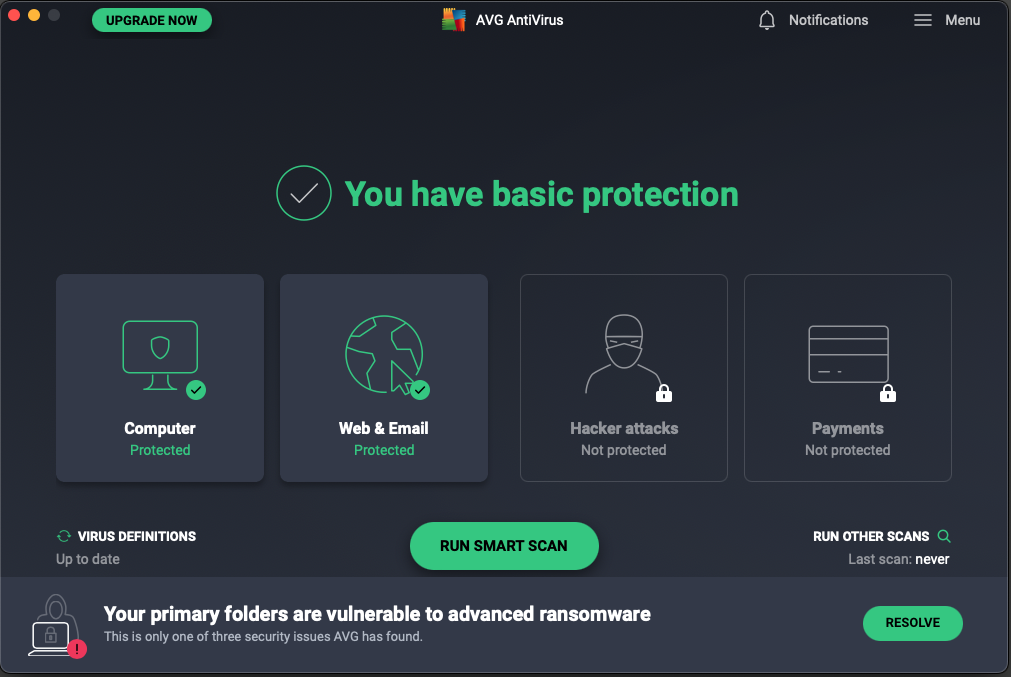Click the Hacker attacks masked figure icon
1011x677 pixels.
[x=623, y=354]
